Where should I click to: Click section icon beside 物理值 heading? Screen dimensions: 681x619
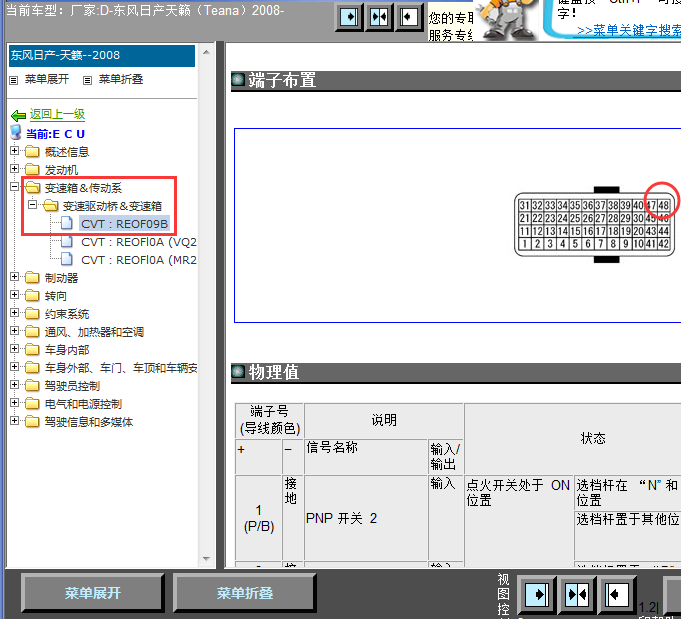238,371
